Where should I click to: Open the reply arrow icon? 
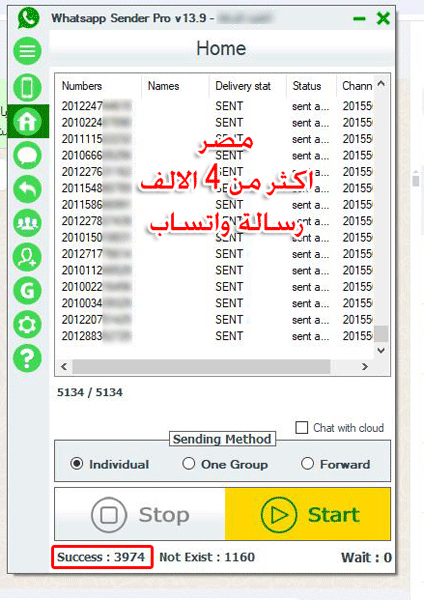27,189
